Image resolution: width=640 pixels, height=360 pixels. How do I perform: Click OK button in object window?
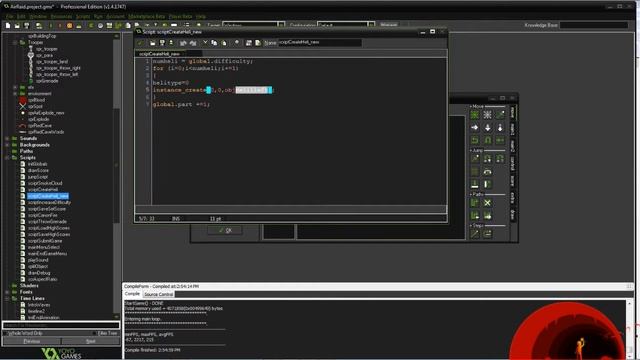225,231
